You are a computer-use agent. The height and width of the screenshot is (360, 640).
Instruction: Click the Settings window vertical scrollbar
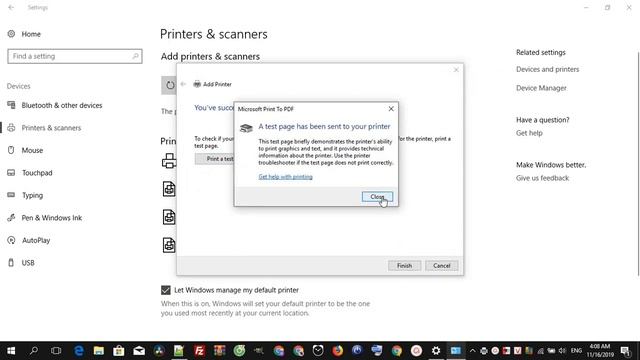tap(638, 163)
